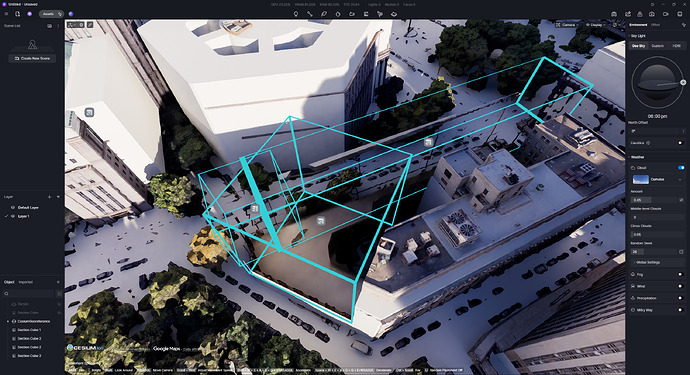The width and height of the screenshot is (690, 375).
Task: Click the export/share icon in top-right toolbar
Action: pyautogui.click(x=628, y=14)
